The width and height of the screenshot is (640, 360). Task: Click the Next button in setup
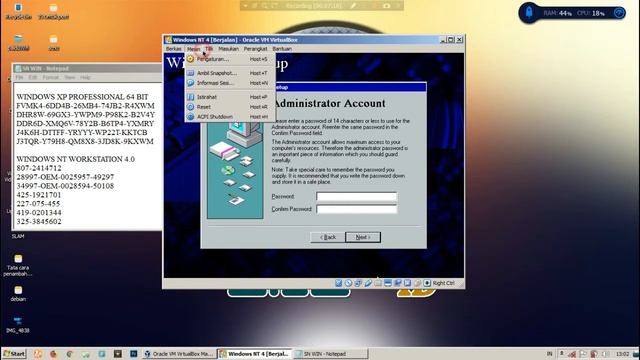(x=363, y=237)
